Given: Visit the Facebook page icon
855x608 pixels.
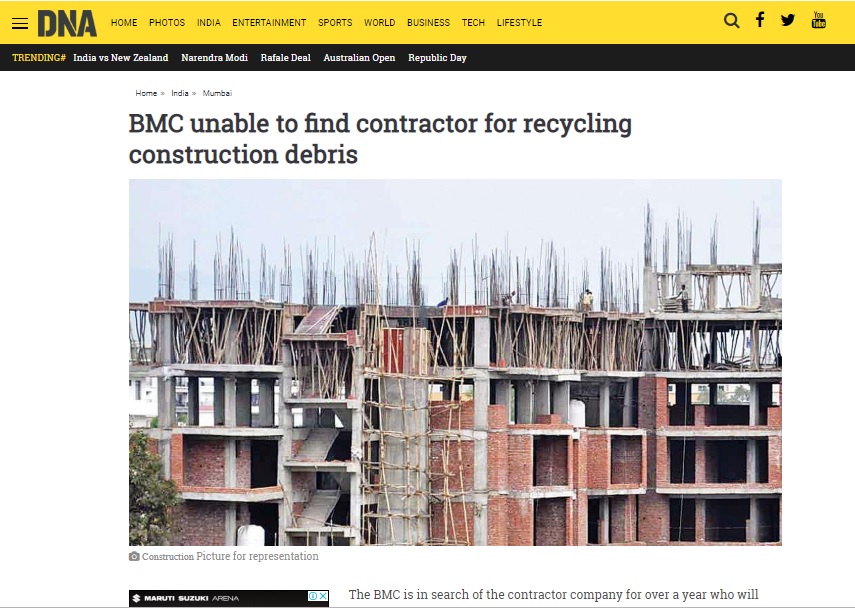Looking at the screenshot, I should [760, 20].
